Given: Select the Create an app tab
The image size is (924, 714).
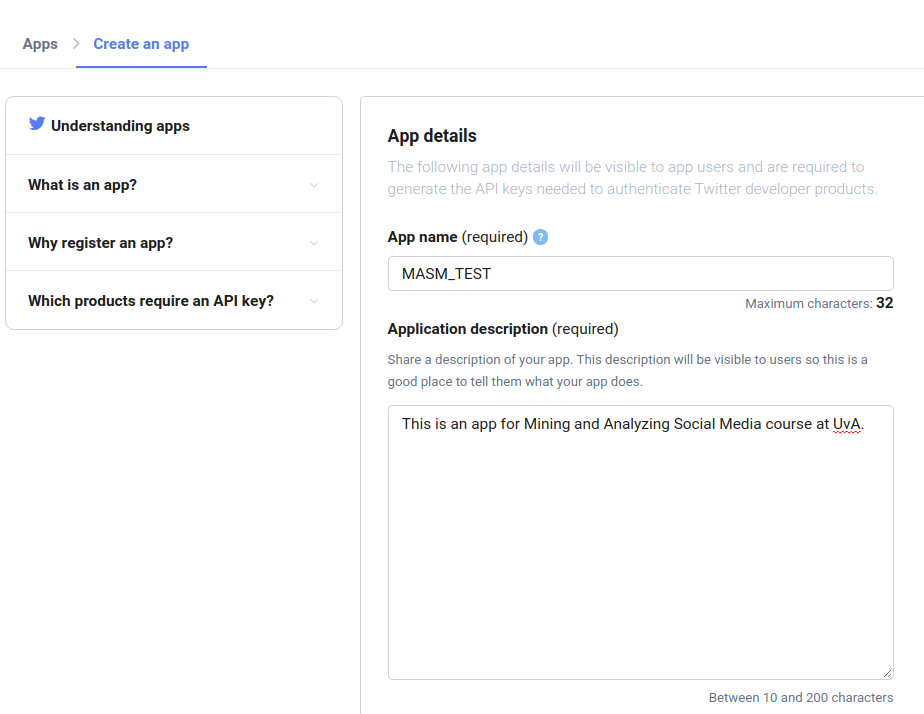Looking at the screenshot, I should (141, 44).
